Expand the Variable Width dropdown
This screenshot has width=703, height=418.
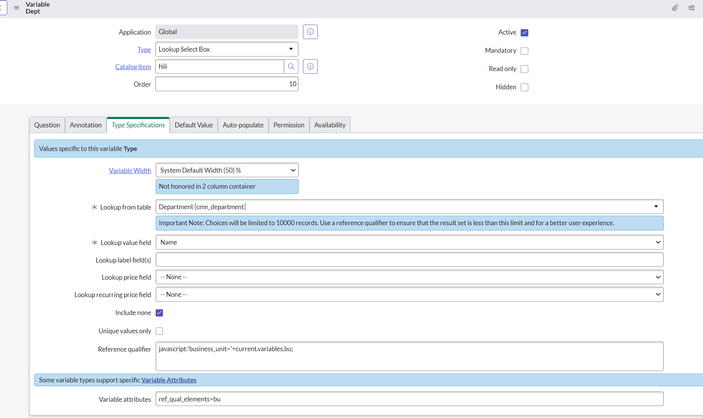point(227,171)
